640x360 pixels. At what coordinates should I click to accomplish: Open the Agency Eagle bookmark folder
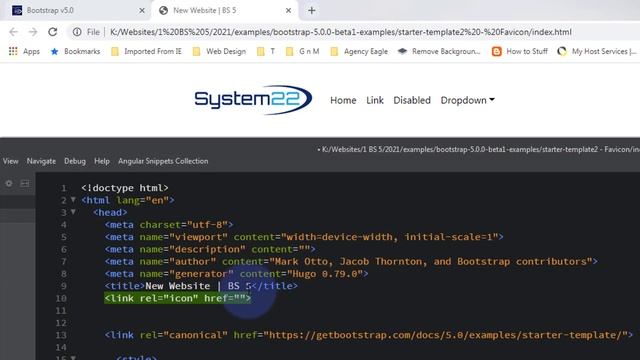point(359,51)
